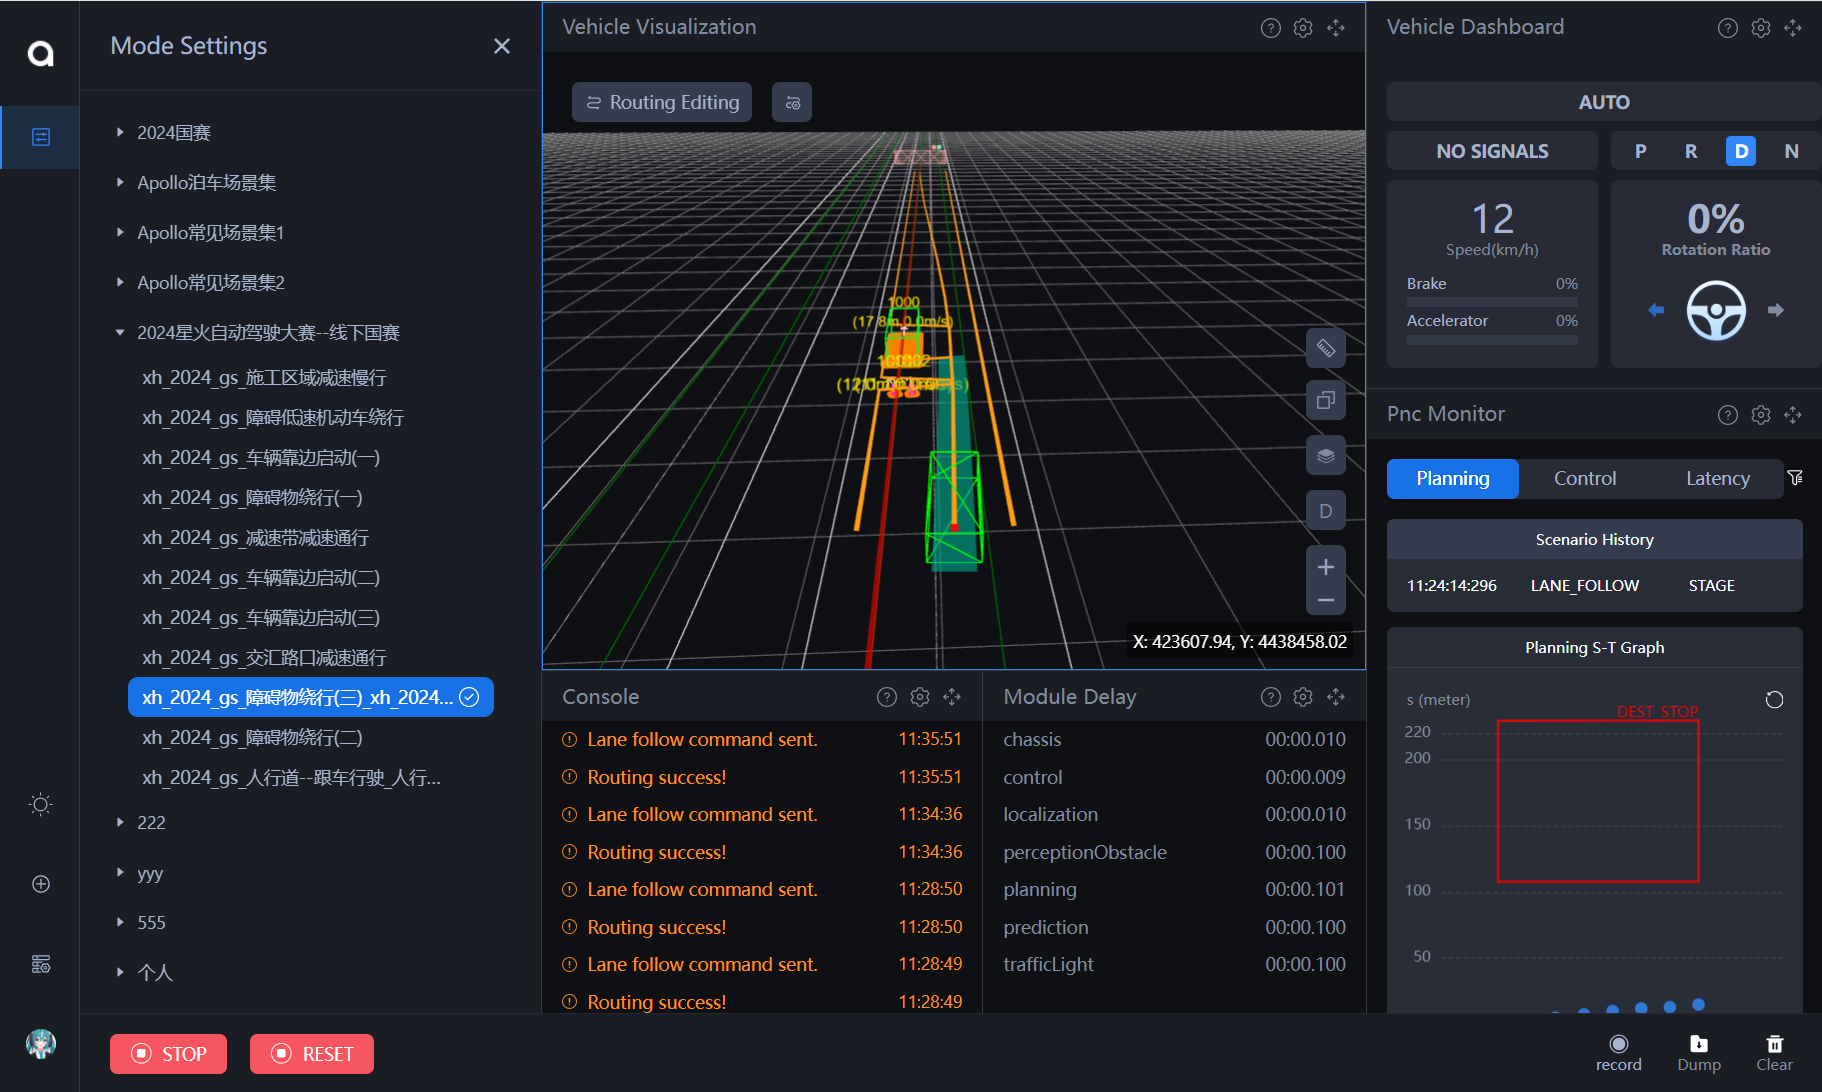Click the copy icon in visualization toolbar
Image resolution: width=1822 pixels, height=1092 pixels.
pos(1325,400)
